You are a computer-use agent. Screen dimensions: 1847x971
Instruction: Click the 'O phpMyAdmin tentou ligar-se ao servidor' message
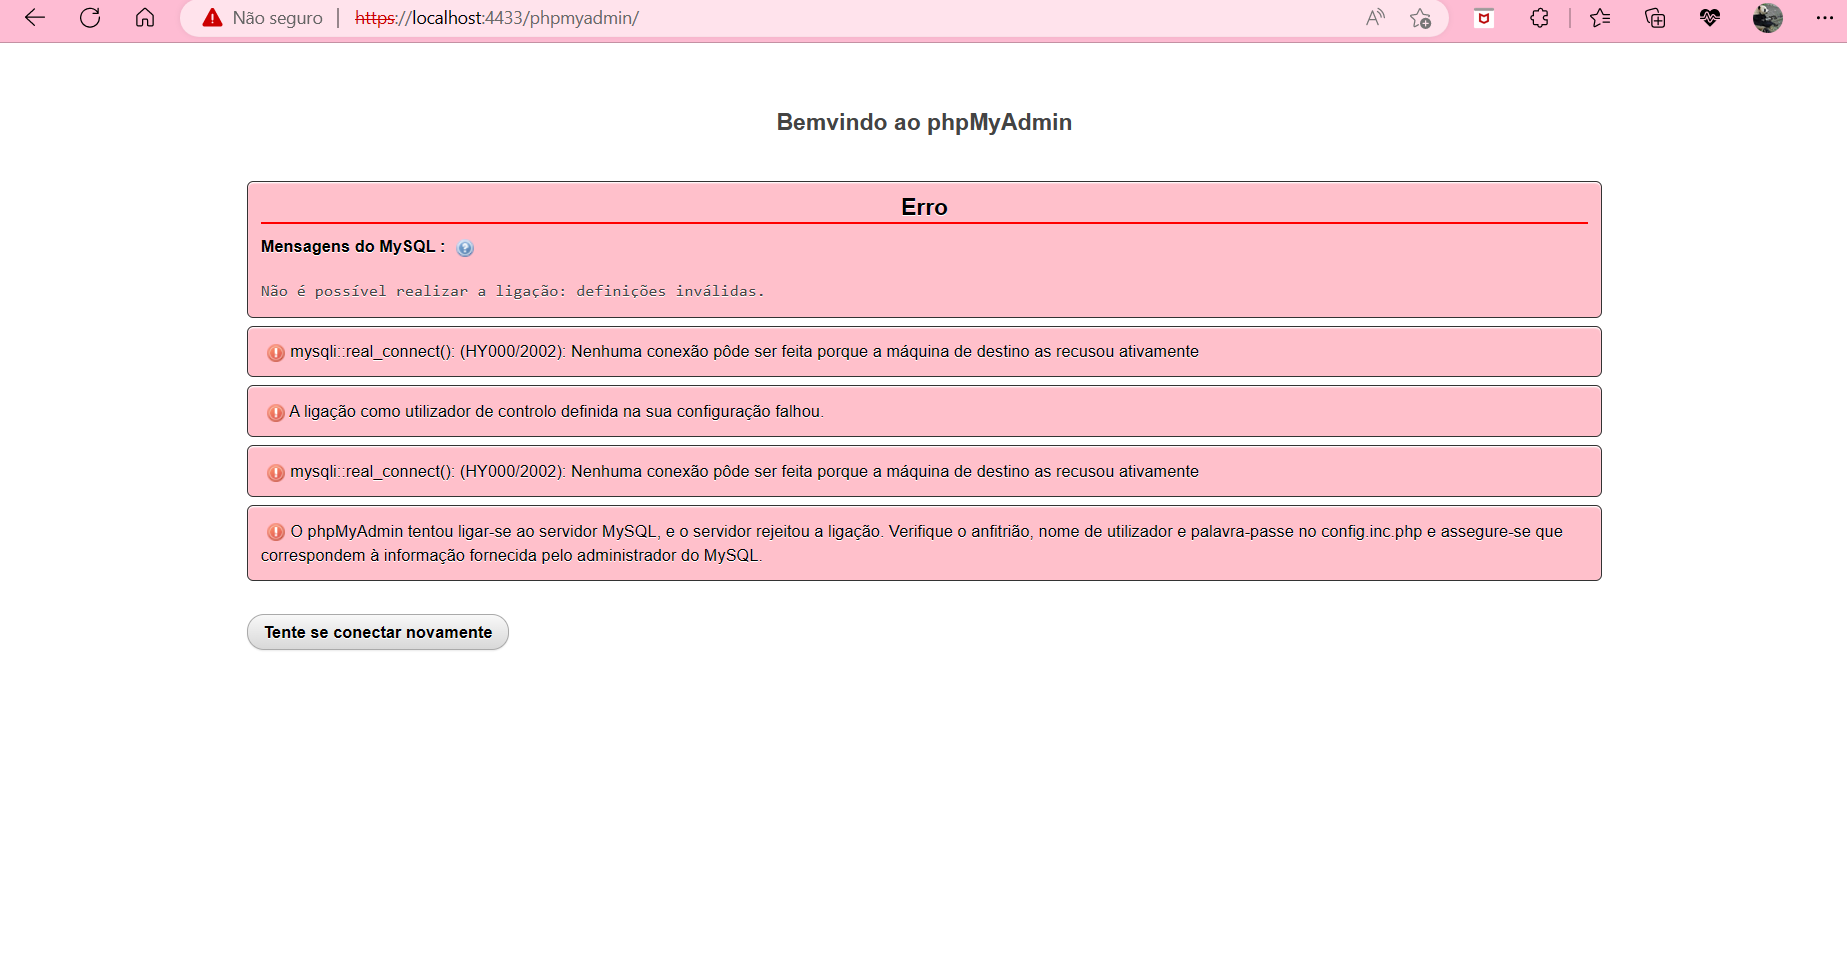pyautogui.click(x=912, y=543)
